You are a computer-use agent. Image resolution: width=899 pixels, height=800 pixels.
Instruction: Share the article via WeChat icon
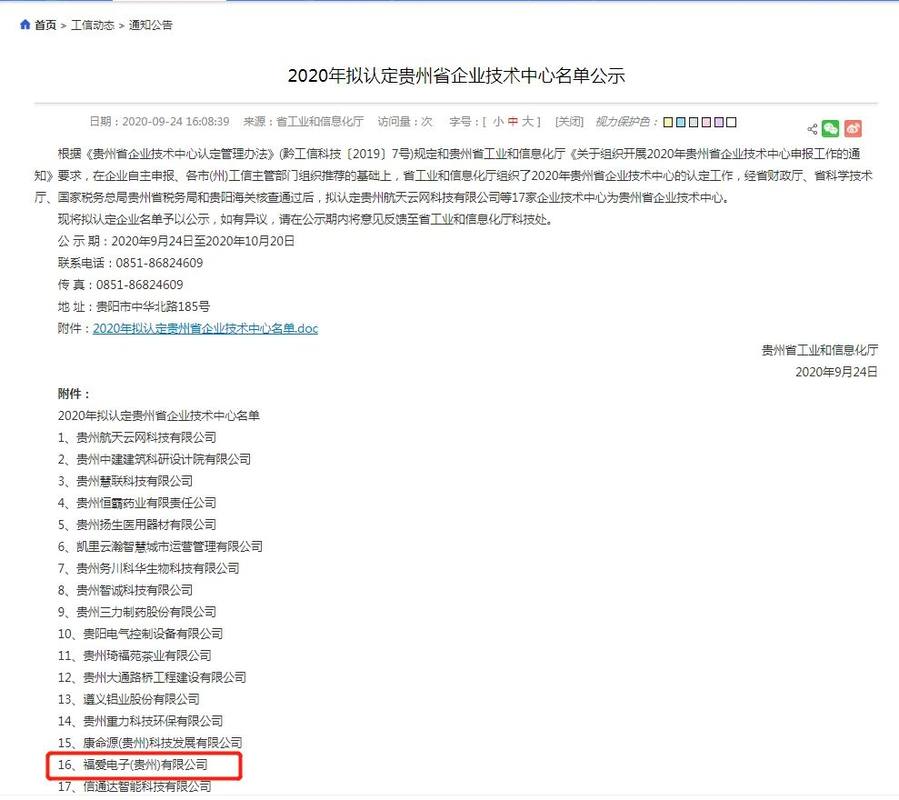(831, 128)
